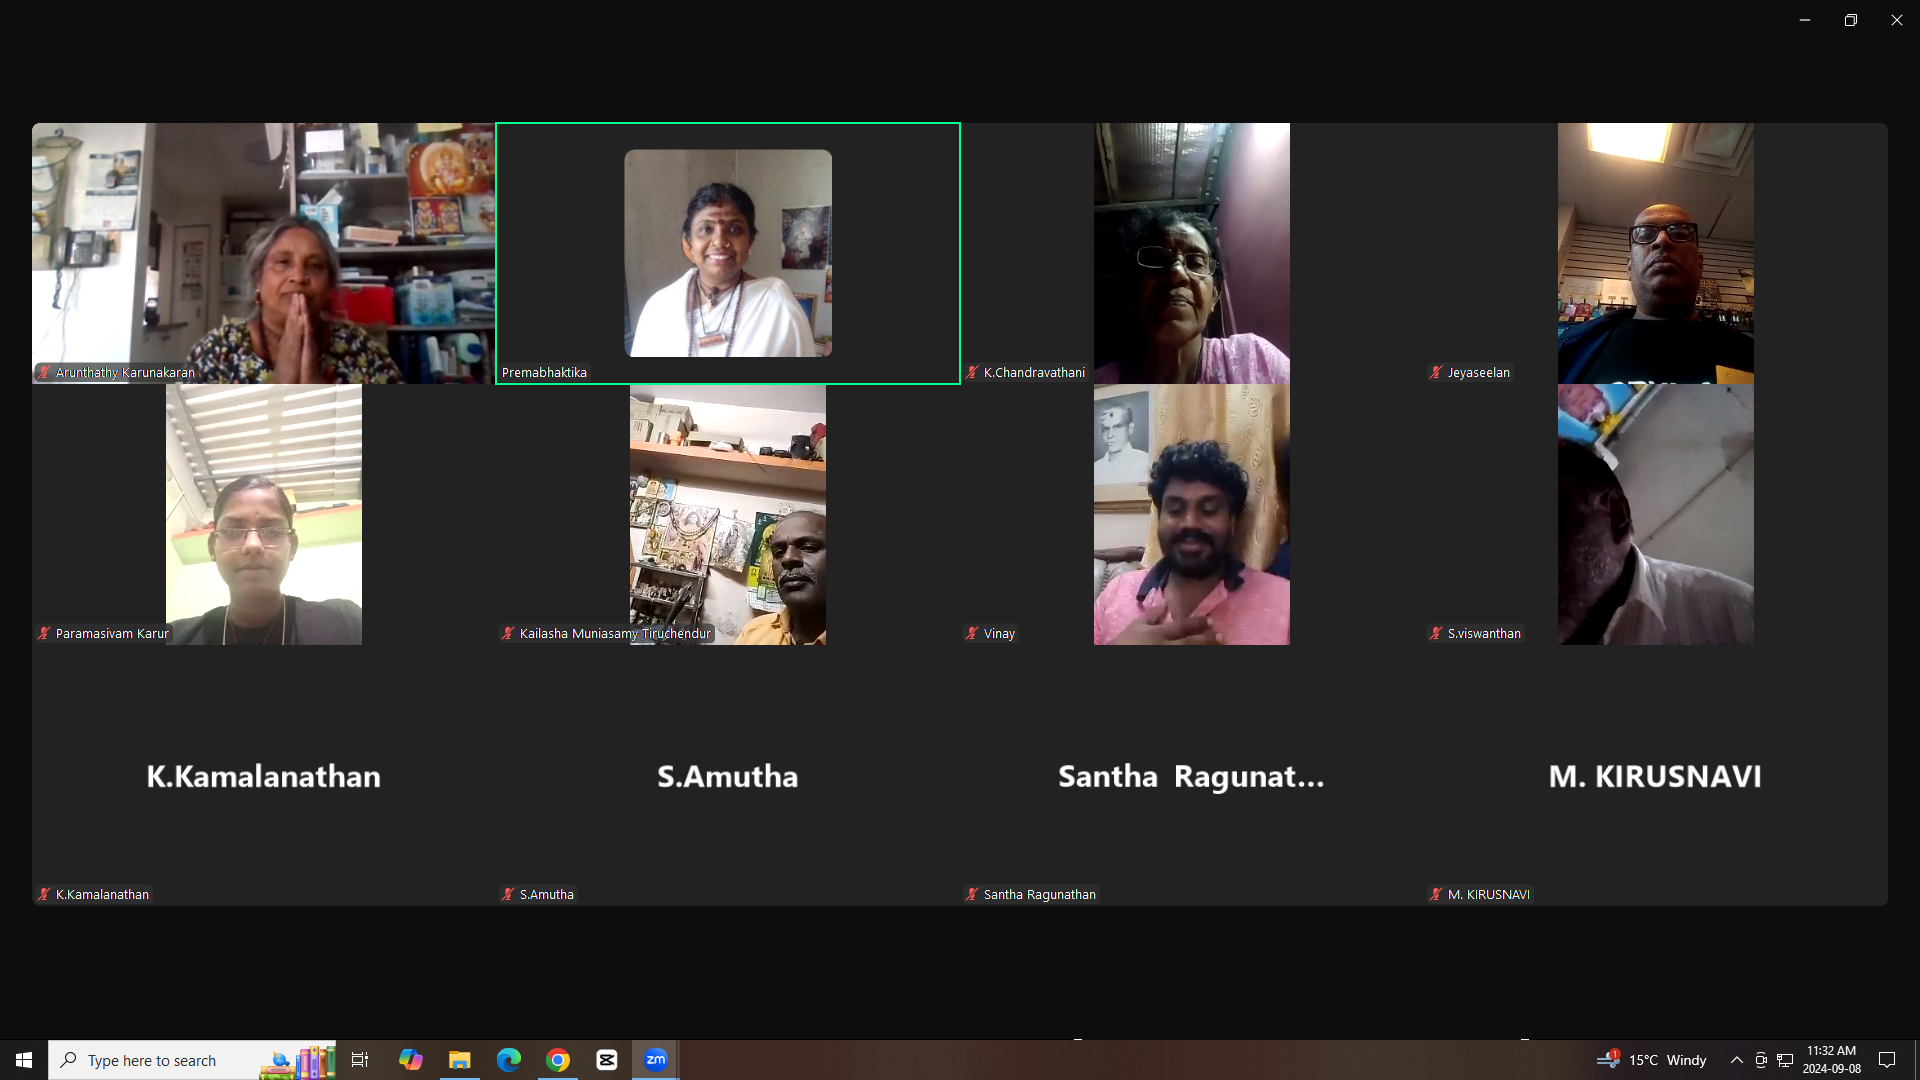The height and width of the screenshot is (1080, 1920).
Task: Open the notification center icon
Action: pos(1887,1060)
